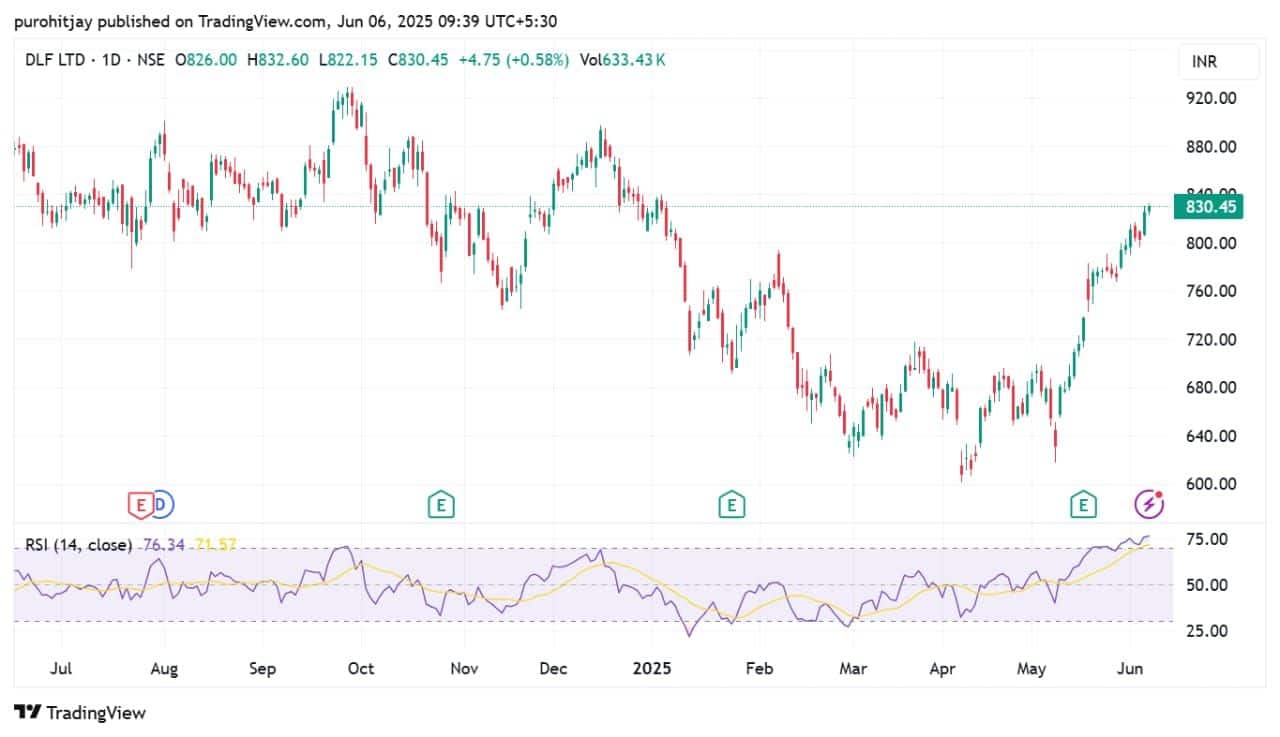Click the May label on time axis

(x=1032, y=668)
